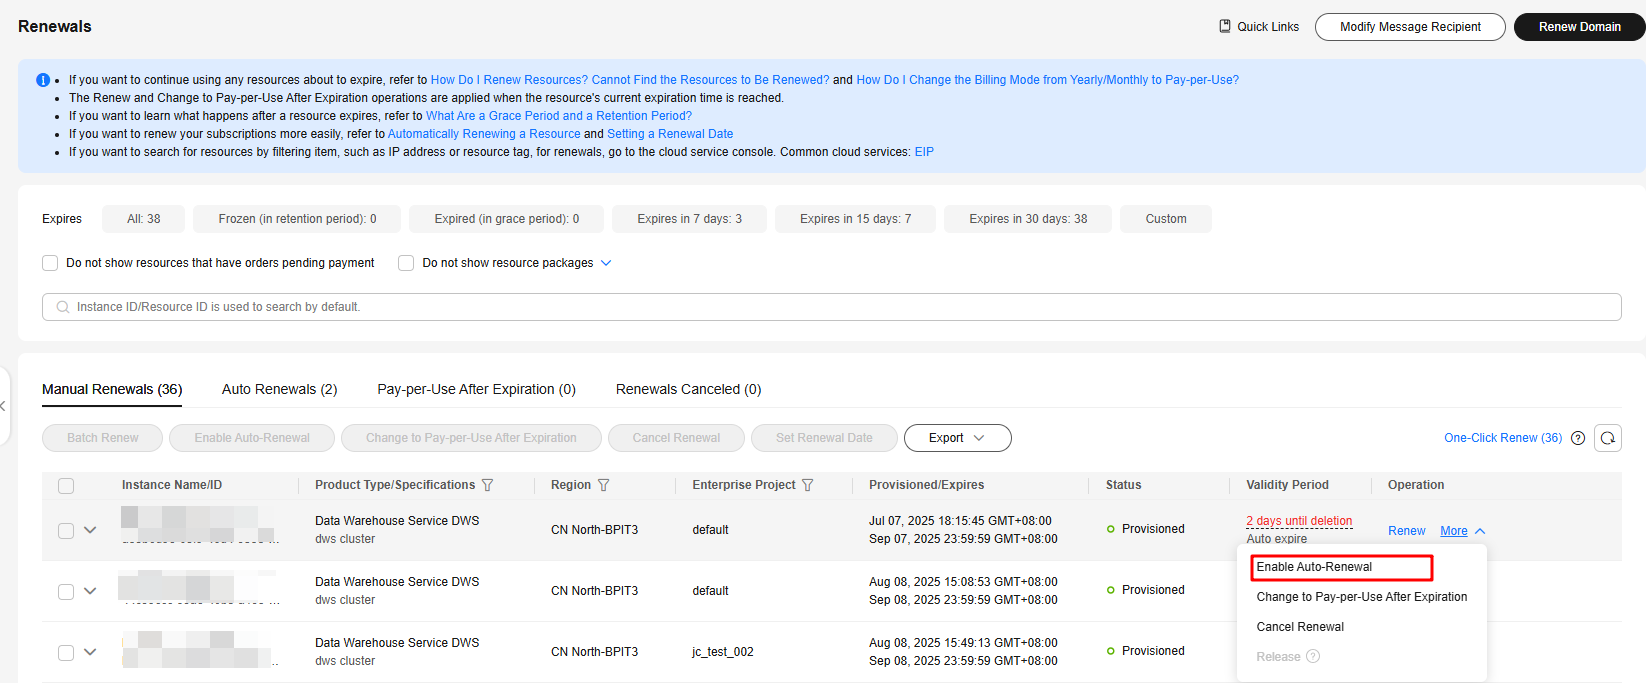
Task: Collapse the More menu in first row
Action: click(x=1462, y=531)
